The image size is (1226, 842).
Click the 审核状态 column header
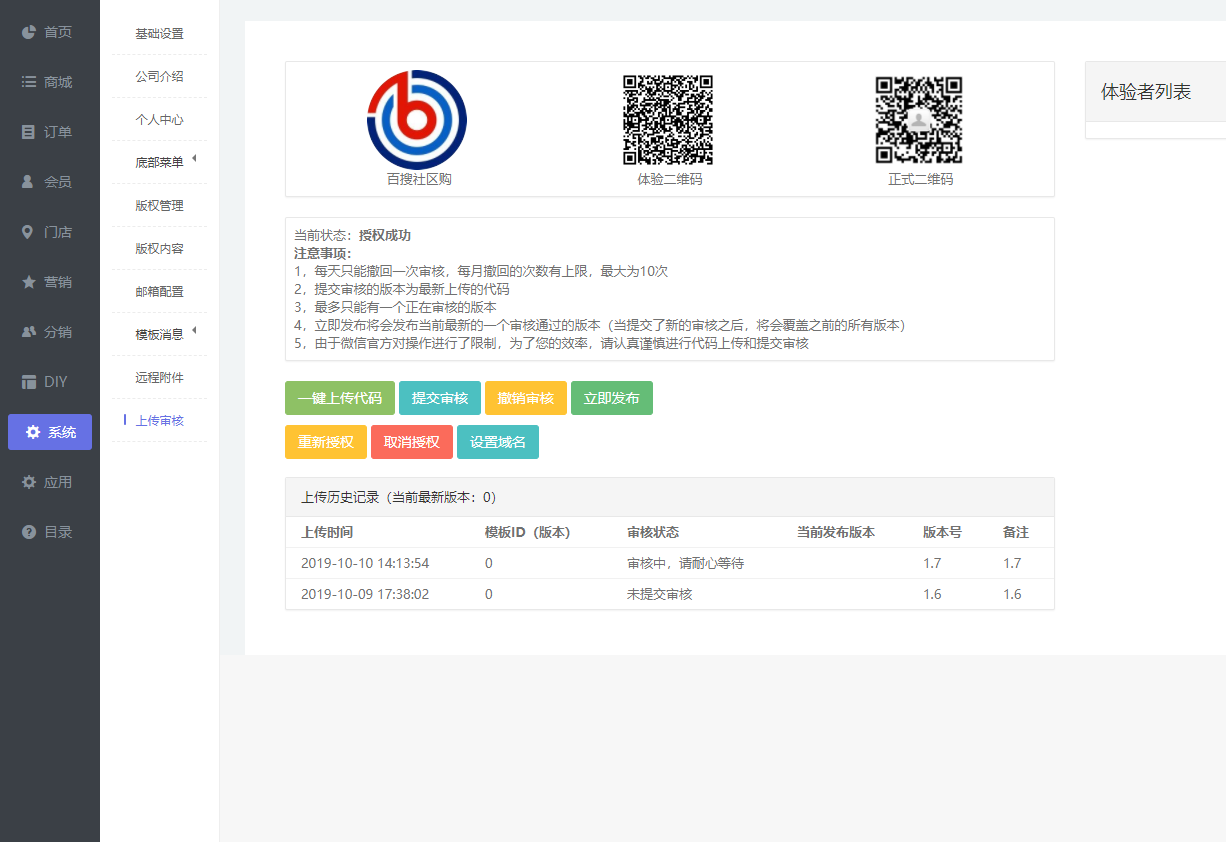coord(653,532)
